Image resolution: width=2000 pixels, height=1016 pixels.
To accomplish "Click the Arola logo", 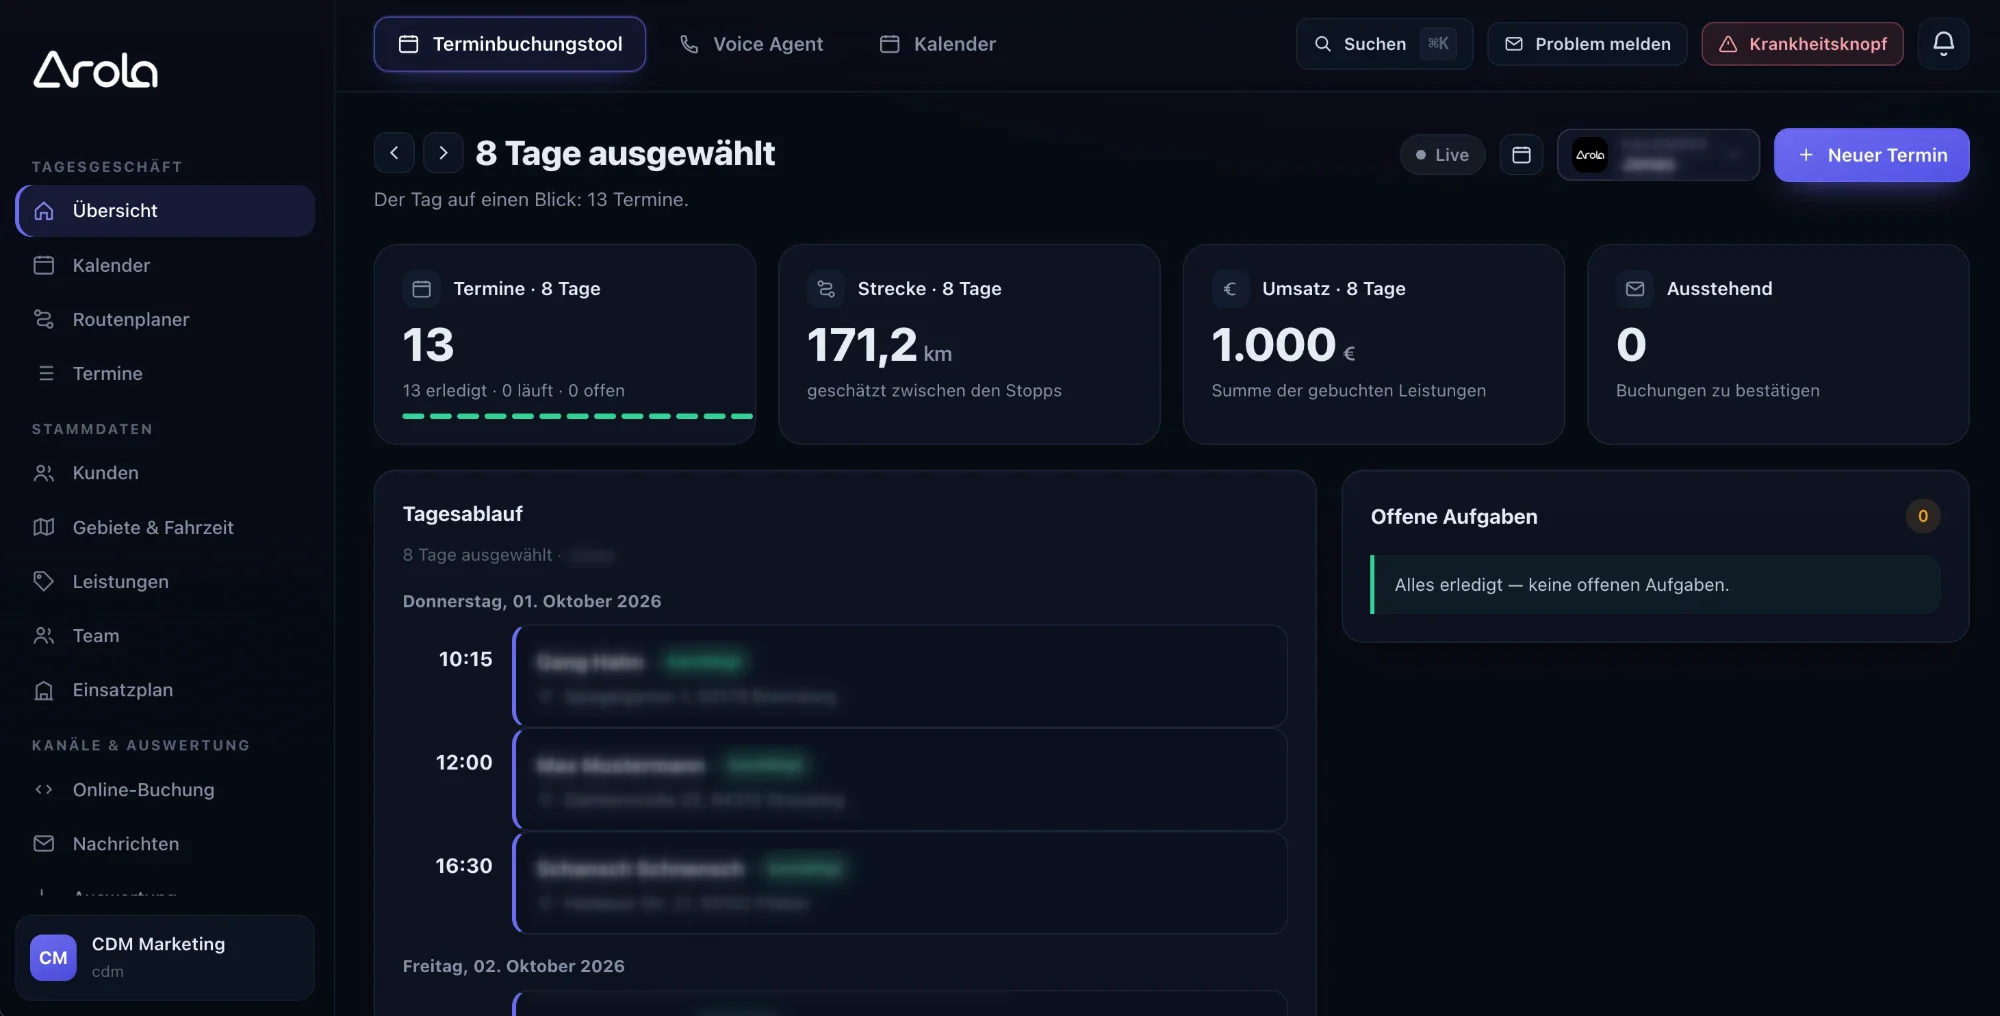I will [x=96, y=70].
